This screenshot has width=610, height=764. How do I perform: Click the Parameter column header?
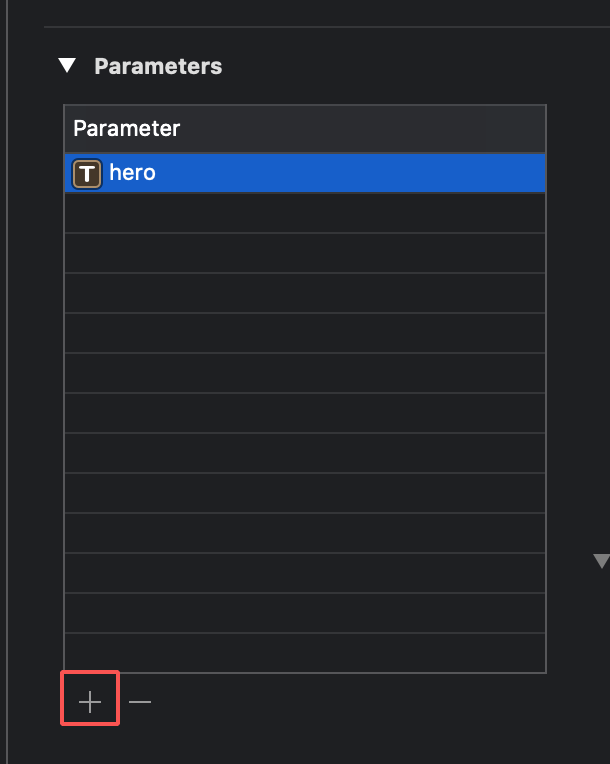coord(127,129)
